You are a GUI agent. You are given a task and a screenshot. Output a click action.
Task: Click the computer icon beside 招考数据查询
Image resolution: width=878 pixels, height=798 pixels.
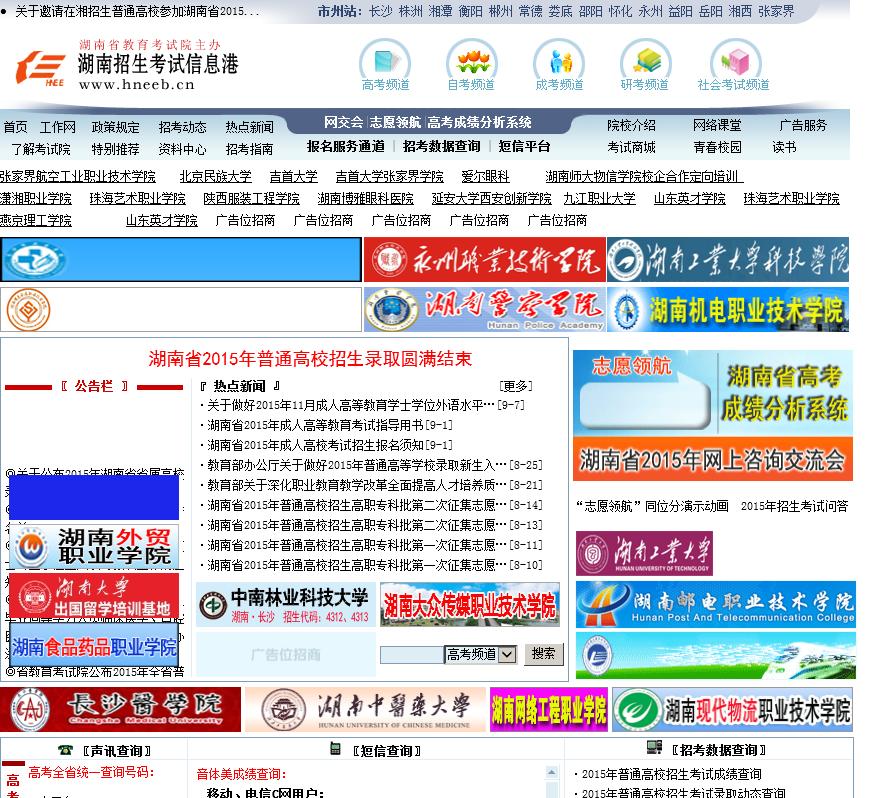654,747
